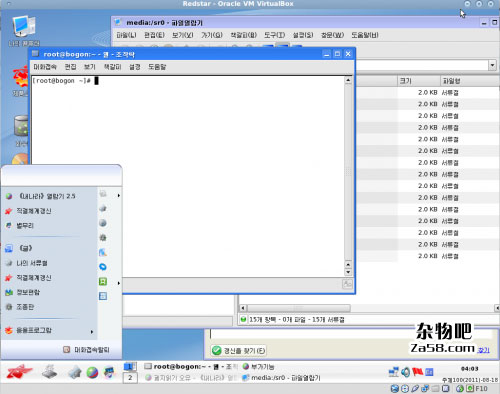Open 보기(V) menu in the file manager
The height and width of the screenshot is (394, 500).
point(183,35)
